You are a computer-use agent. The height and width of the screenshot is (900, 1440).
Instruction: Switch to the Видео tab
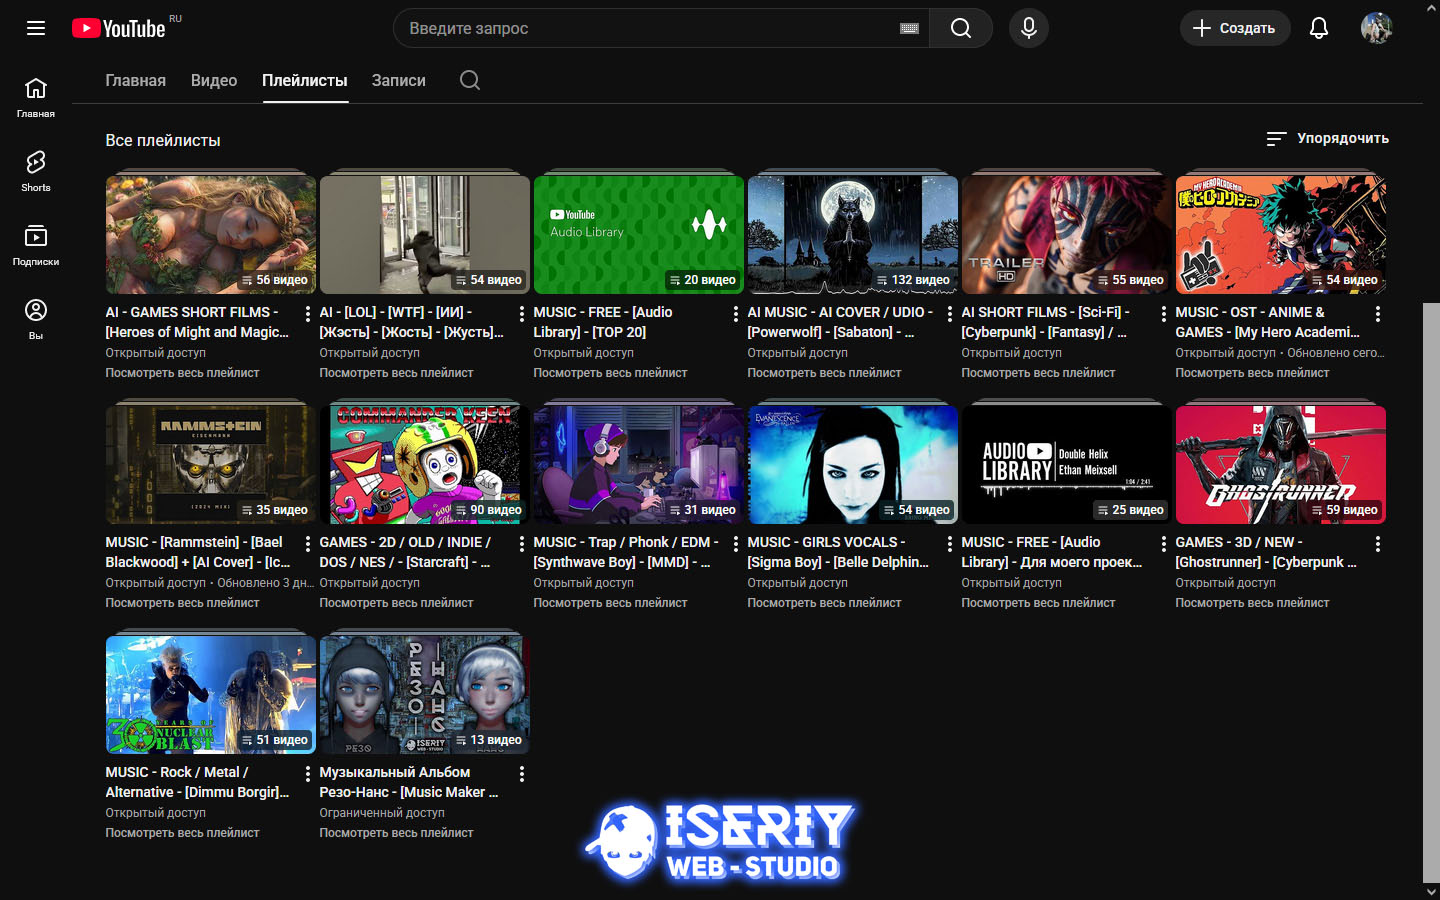pyautogui.click(x=213, y=80)
